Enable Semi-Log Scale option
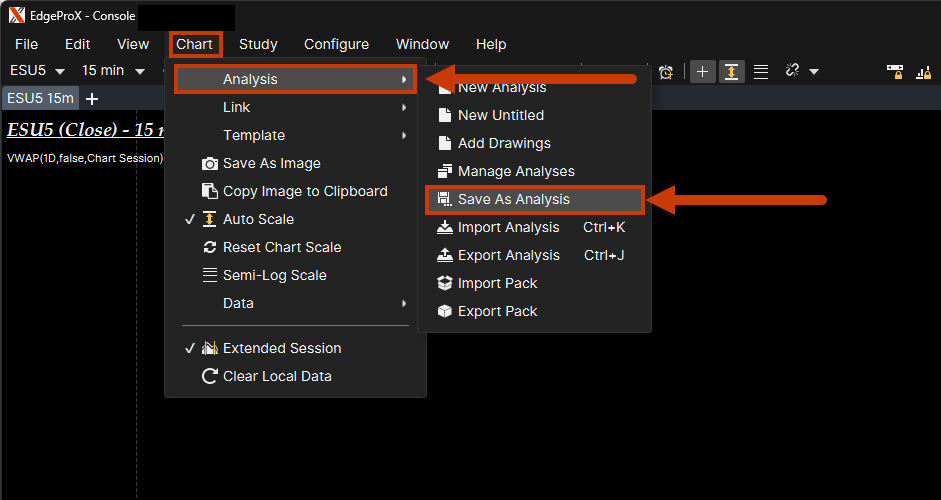This screenshot has height=500, width=941. (x=274, y=275)
